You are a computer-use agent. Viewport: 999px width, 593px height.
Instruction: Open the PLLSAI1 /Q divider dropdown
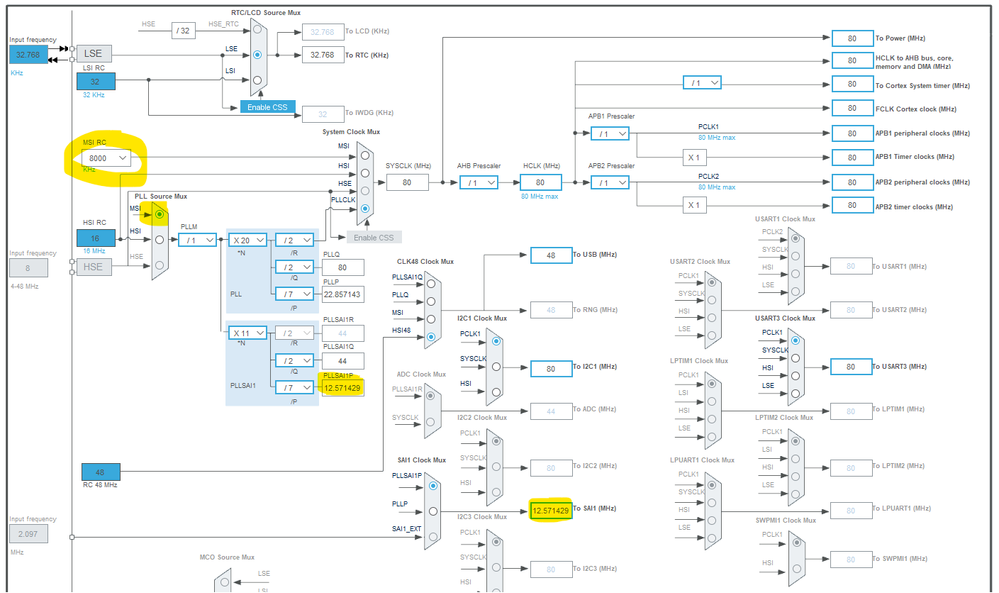[x=294, y=361]
